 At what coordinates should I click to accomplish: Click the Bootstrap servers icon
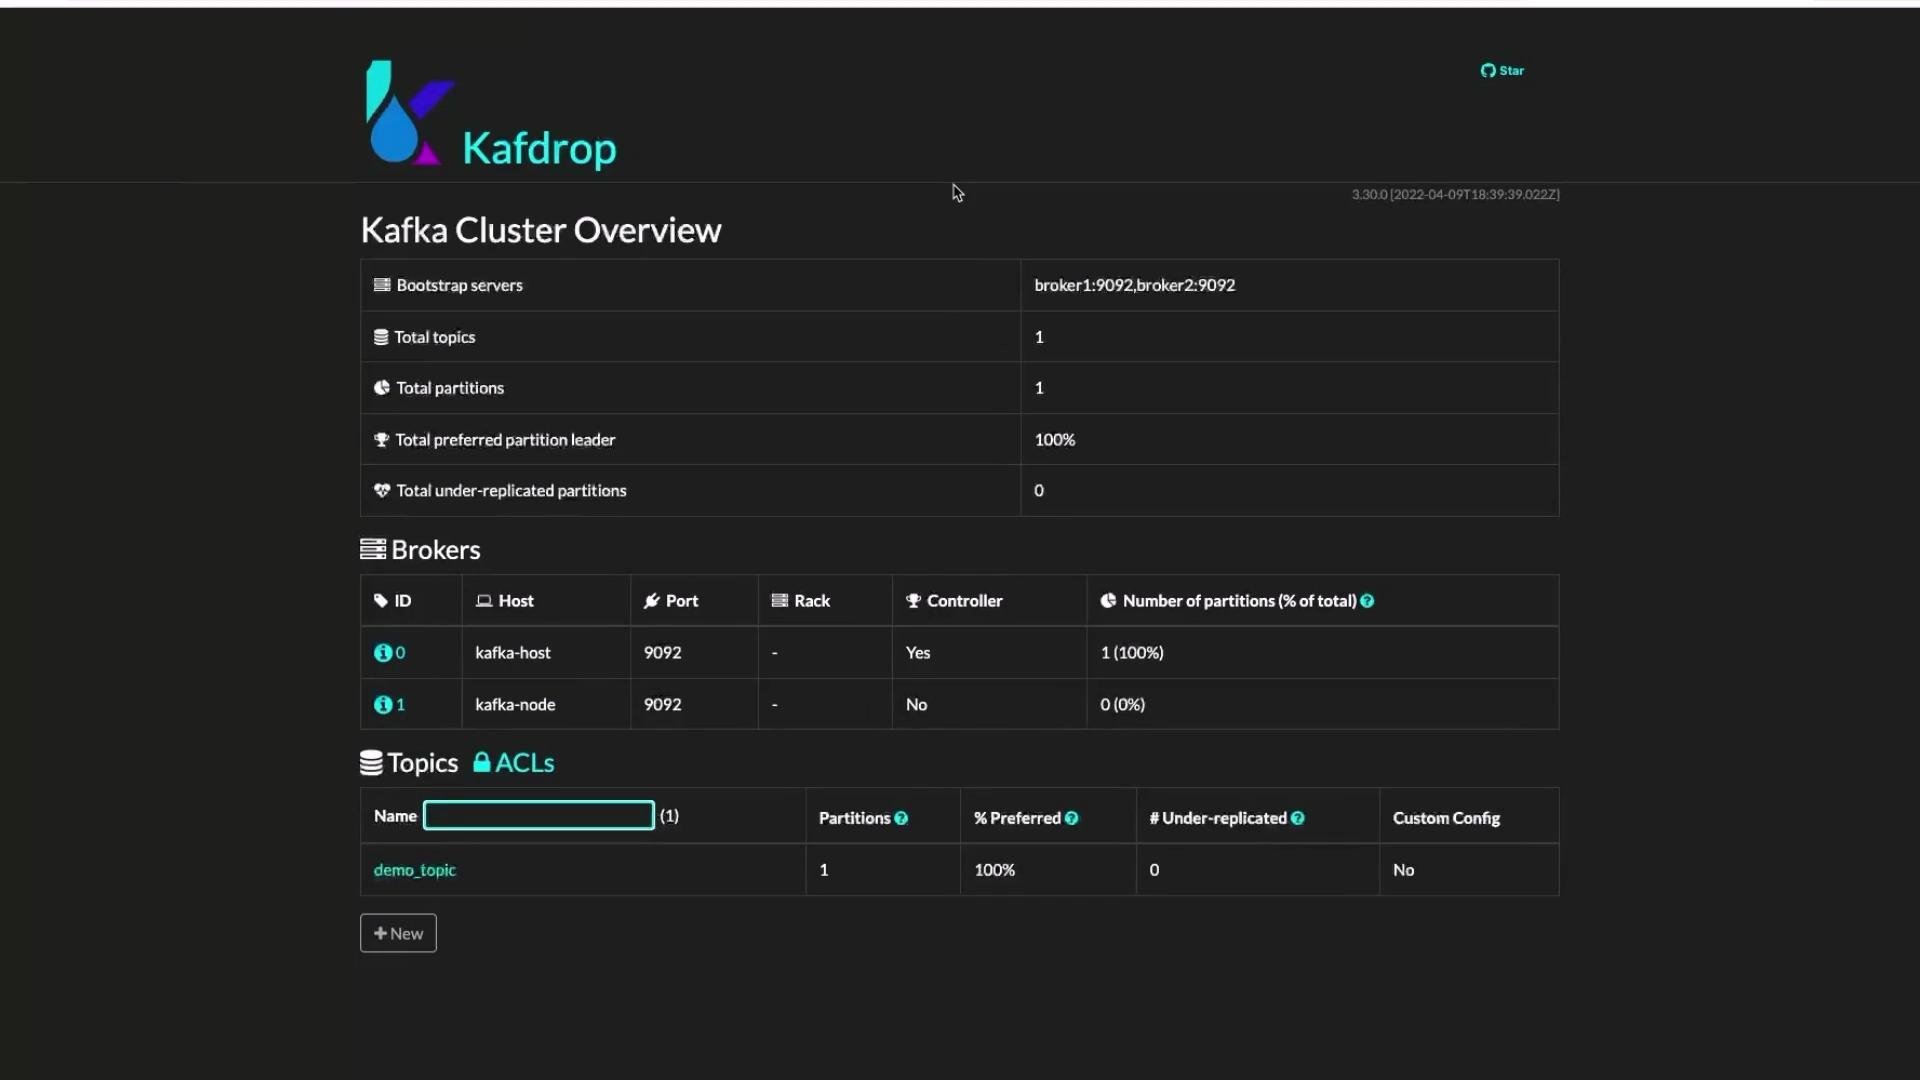[382, 285]
